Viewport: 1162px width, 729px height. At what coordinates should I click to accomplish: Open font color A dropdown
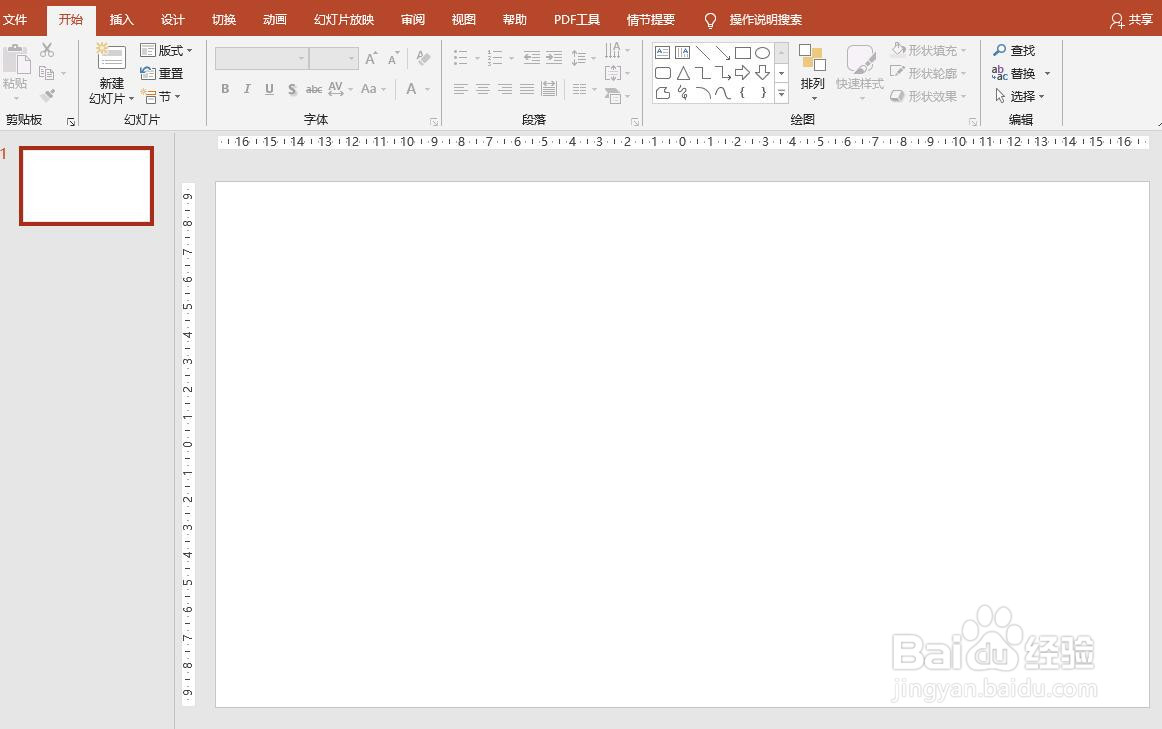[x=428, y=90]
